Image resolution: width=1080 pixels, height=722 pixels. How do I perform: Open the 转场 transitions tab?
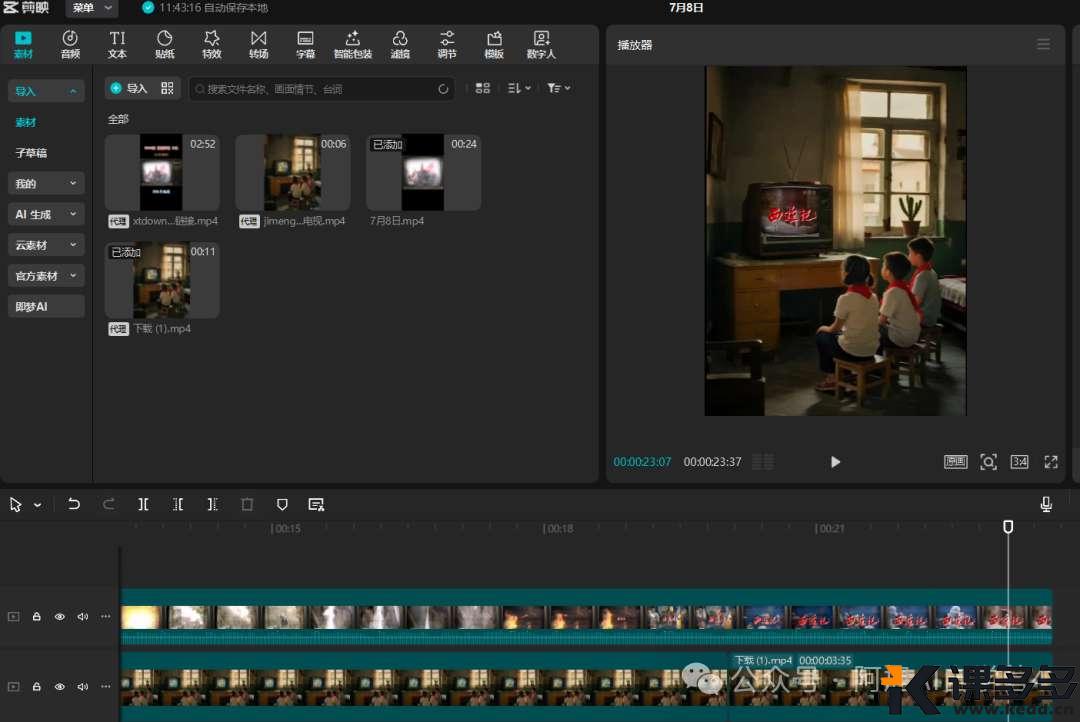coord(258,45)
